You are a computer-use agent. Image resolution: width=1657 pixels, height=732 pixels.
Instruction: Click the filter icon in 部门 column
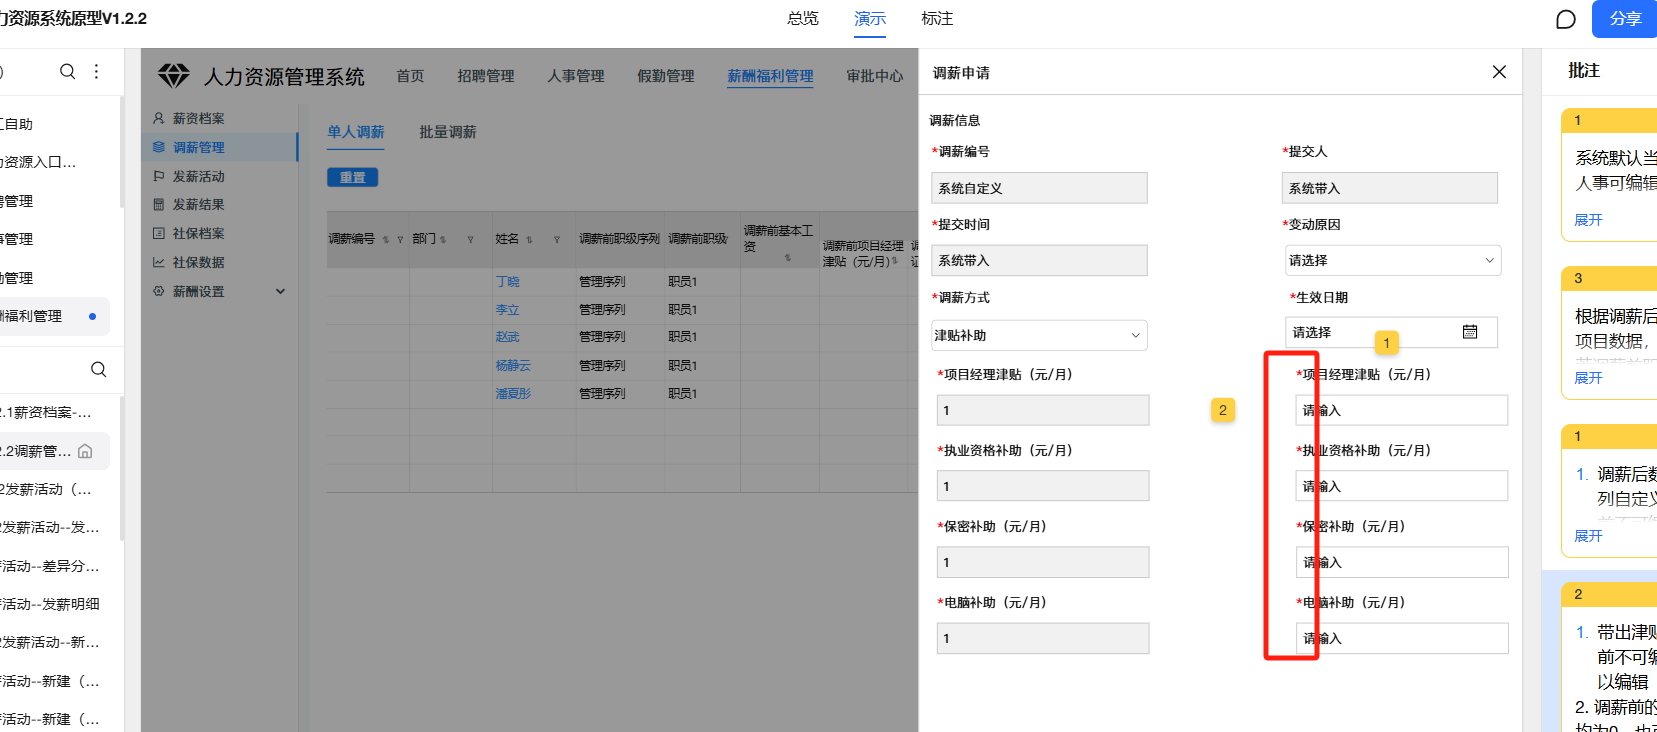click(470, 240)
